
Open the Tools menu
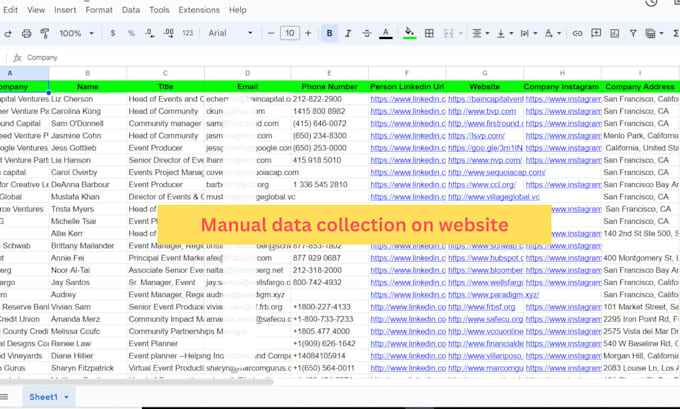pyautogui.click(x=159, y=10)
